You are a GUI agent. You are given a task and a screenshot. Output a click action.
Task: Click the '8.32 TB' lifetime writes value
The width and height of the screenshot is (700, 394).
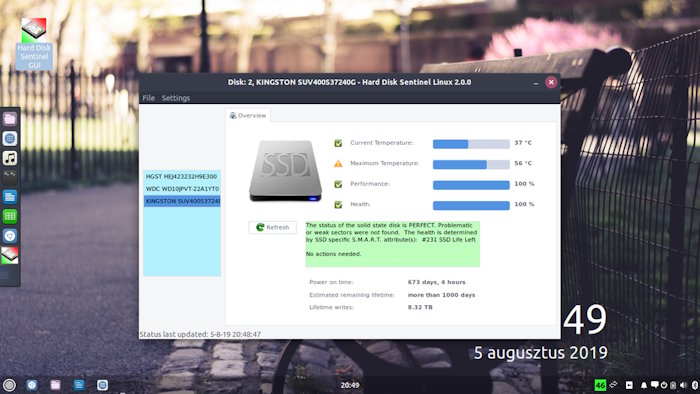pos(420,307)
